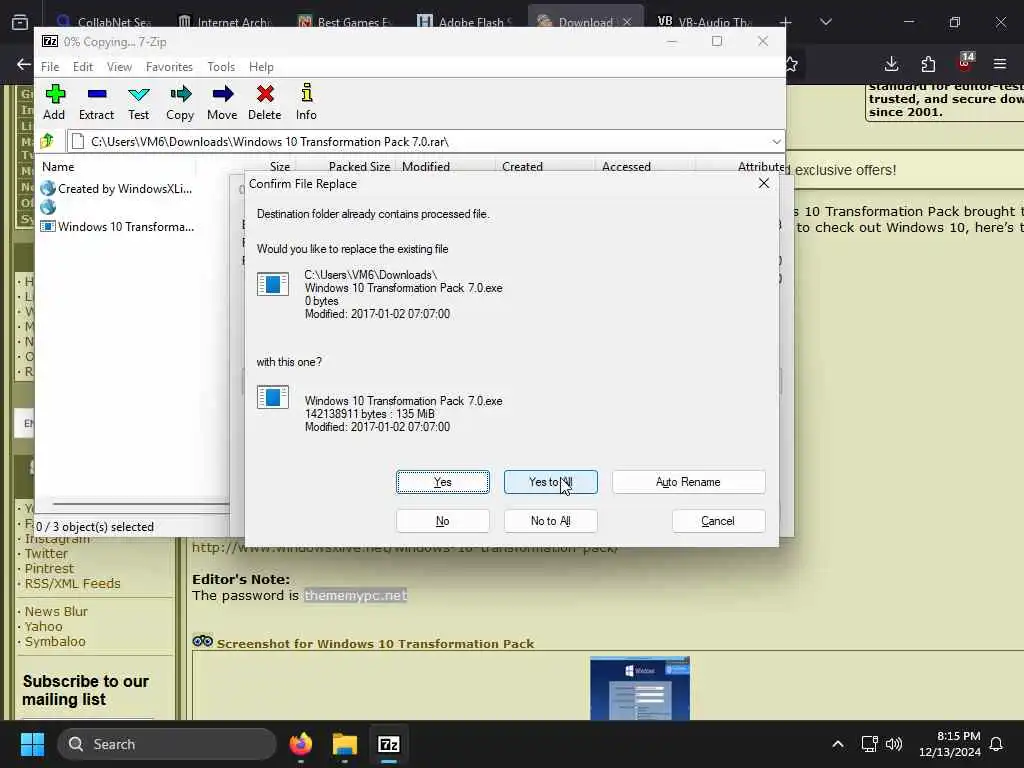This screenshot has height=768, width=1024.
Task: List all Firefox tabs dropdown
Action: click(x=825, y=22)
